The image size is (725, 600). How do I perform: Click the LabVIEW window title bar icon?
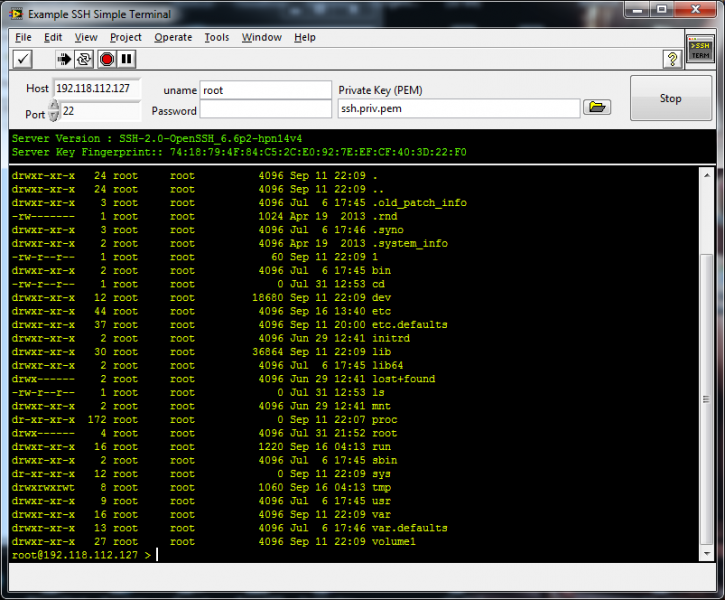(x=15, y=14)
